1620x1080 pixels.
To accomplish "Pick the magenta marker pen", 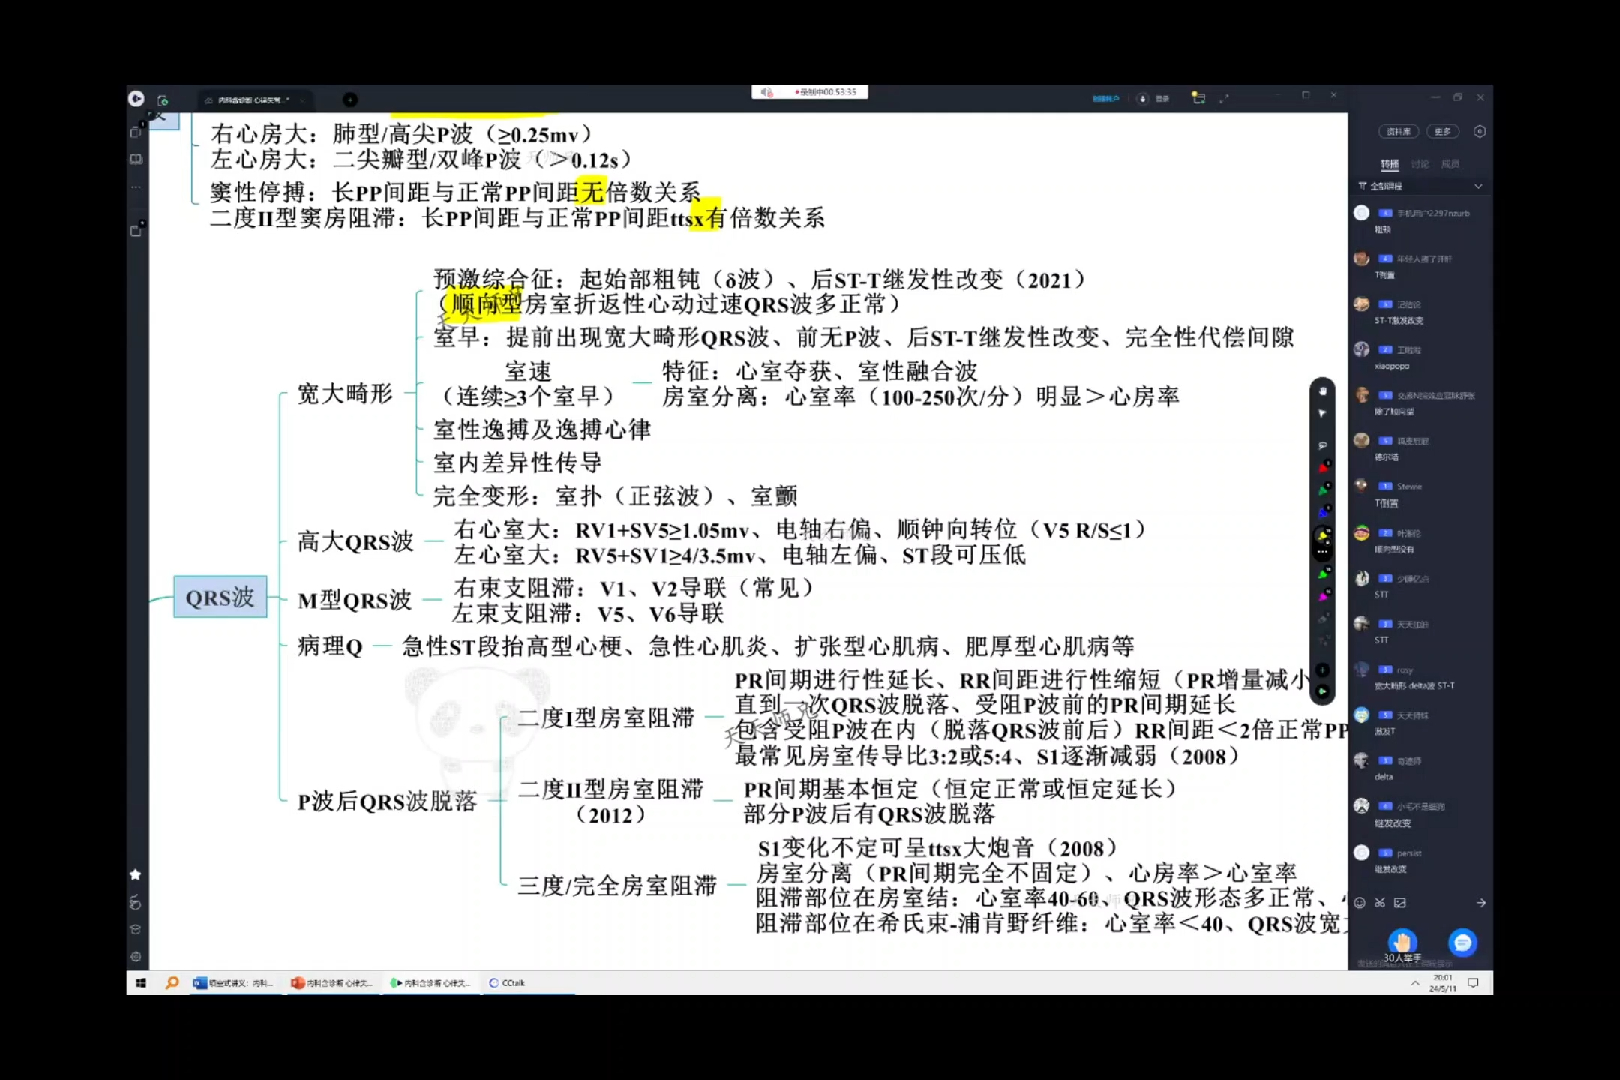I will 1322,596.
